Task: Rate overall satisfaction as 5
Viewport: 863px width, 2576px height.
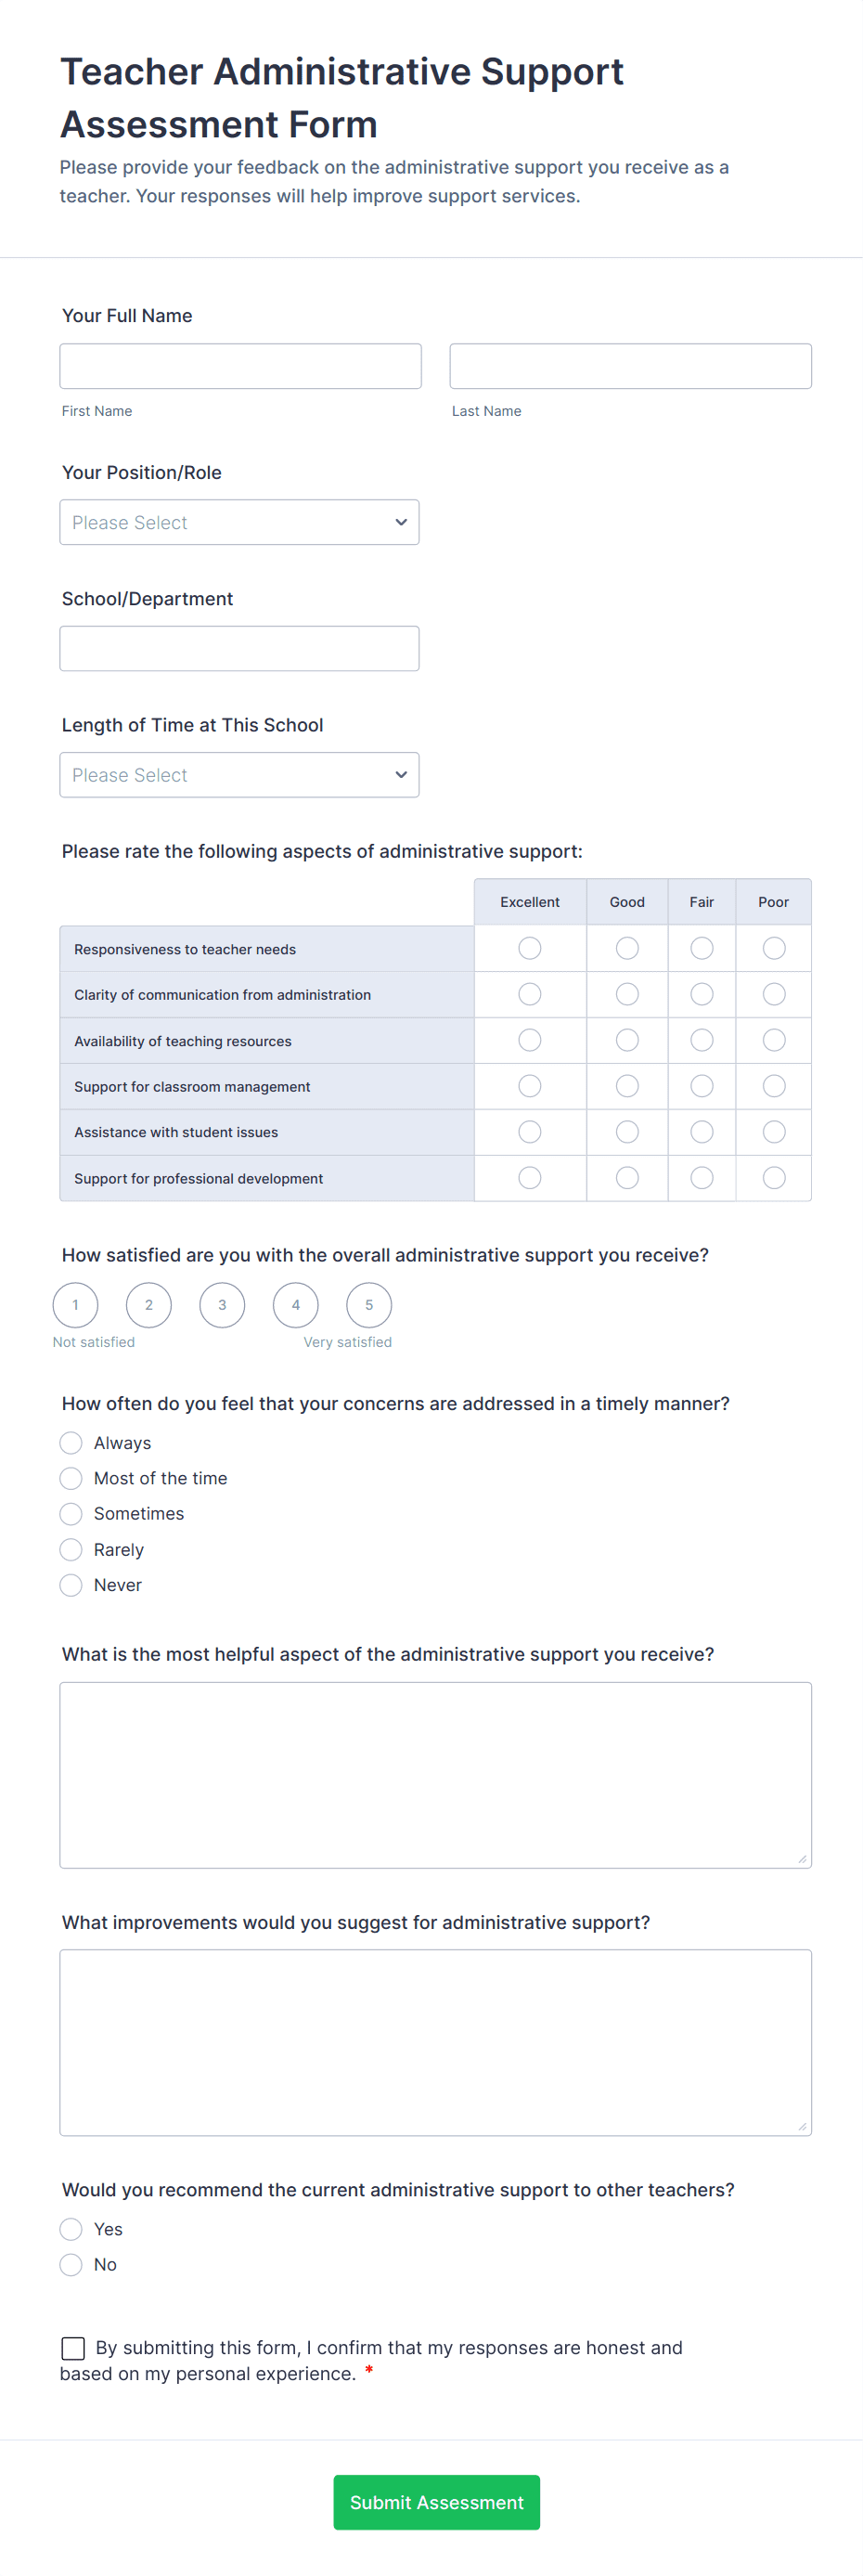Action: [x=368, y=1304]
